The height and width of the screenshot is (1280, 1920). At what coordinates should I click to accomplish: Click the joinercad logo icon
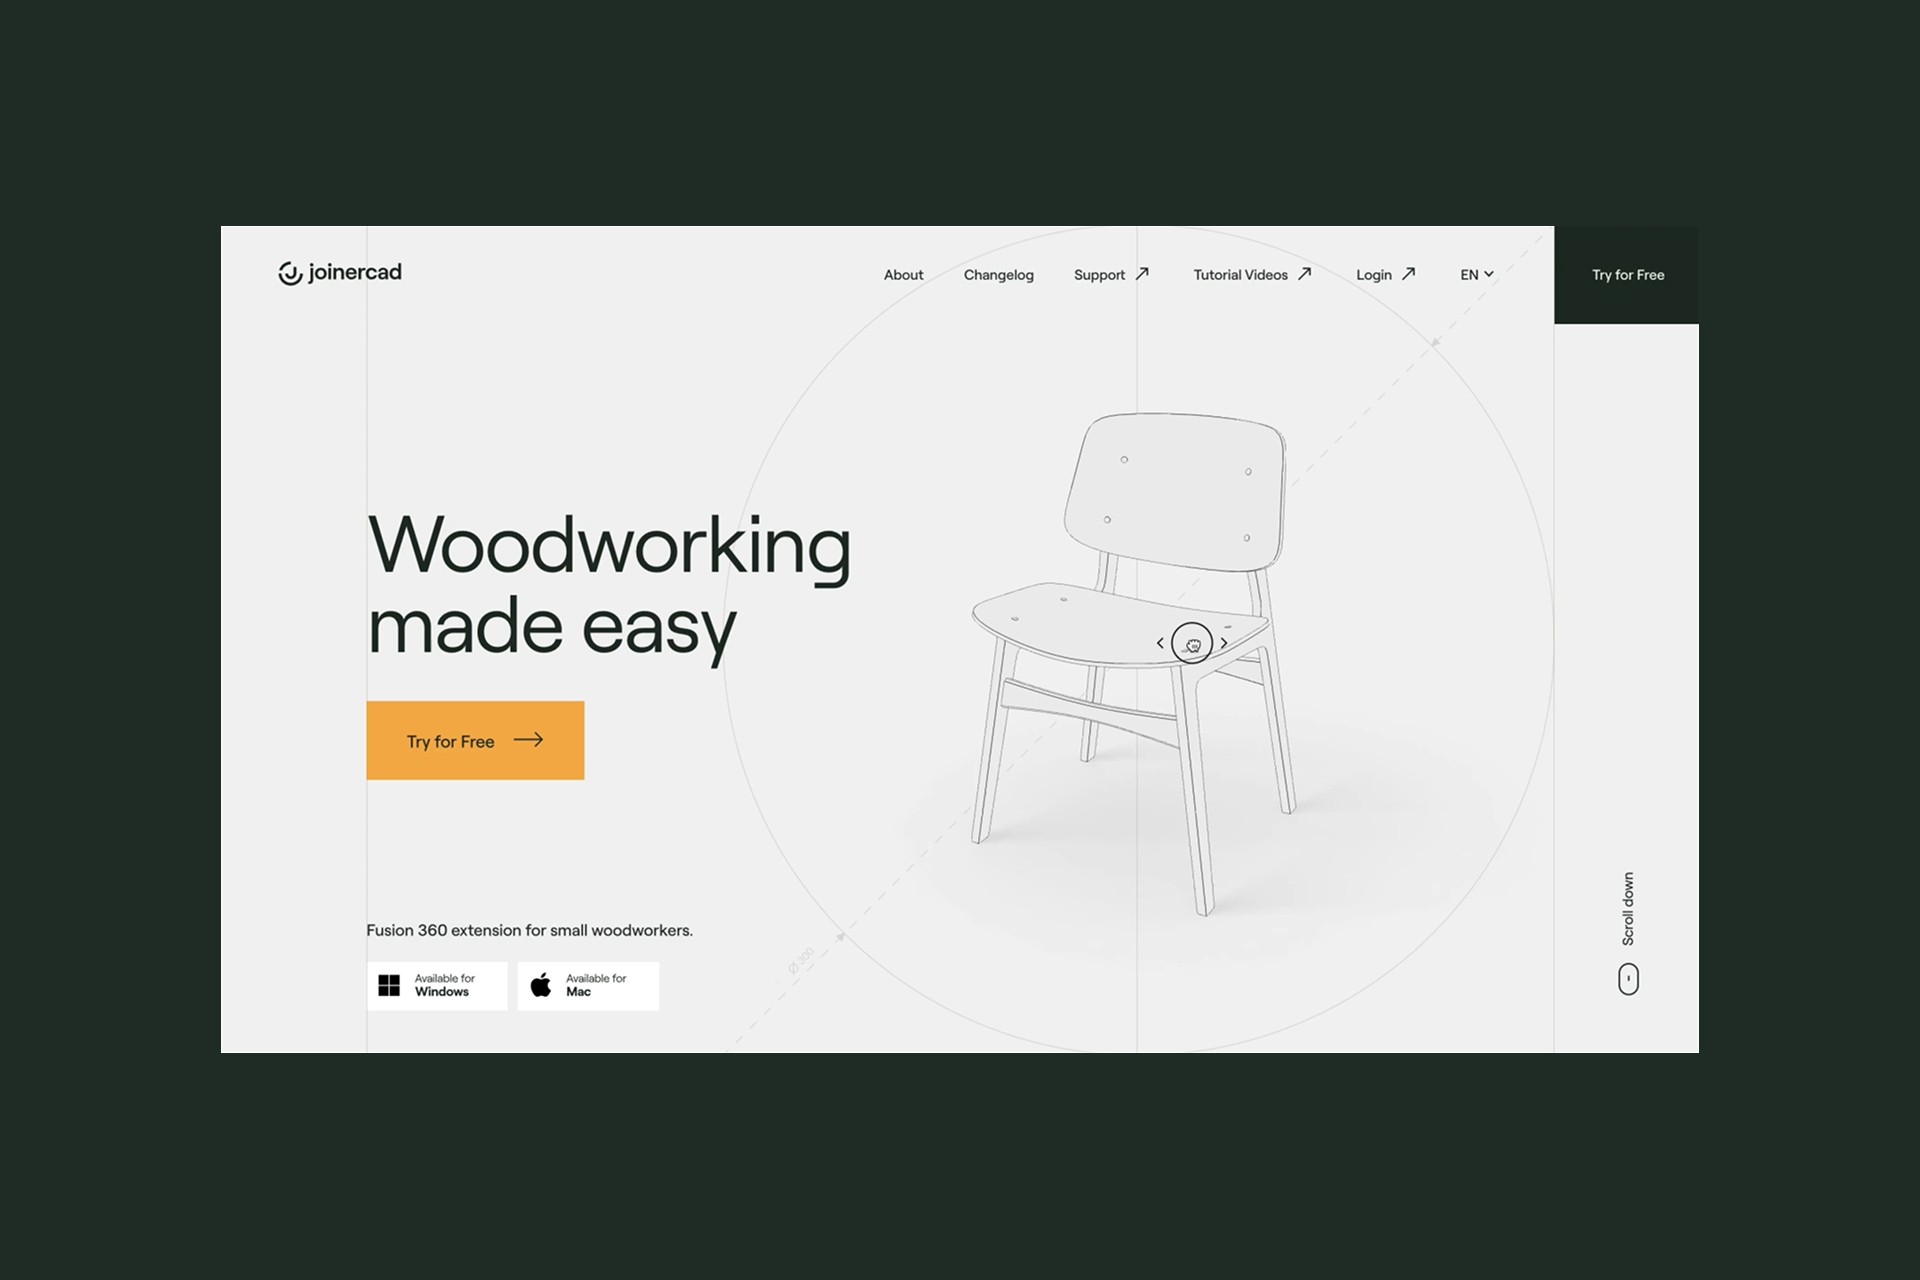pos(290,273)
